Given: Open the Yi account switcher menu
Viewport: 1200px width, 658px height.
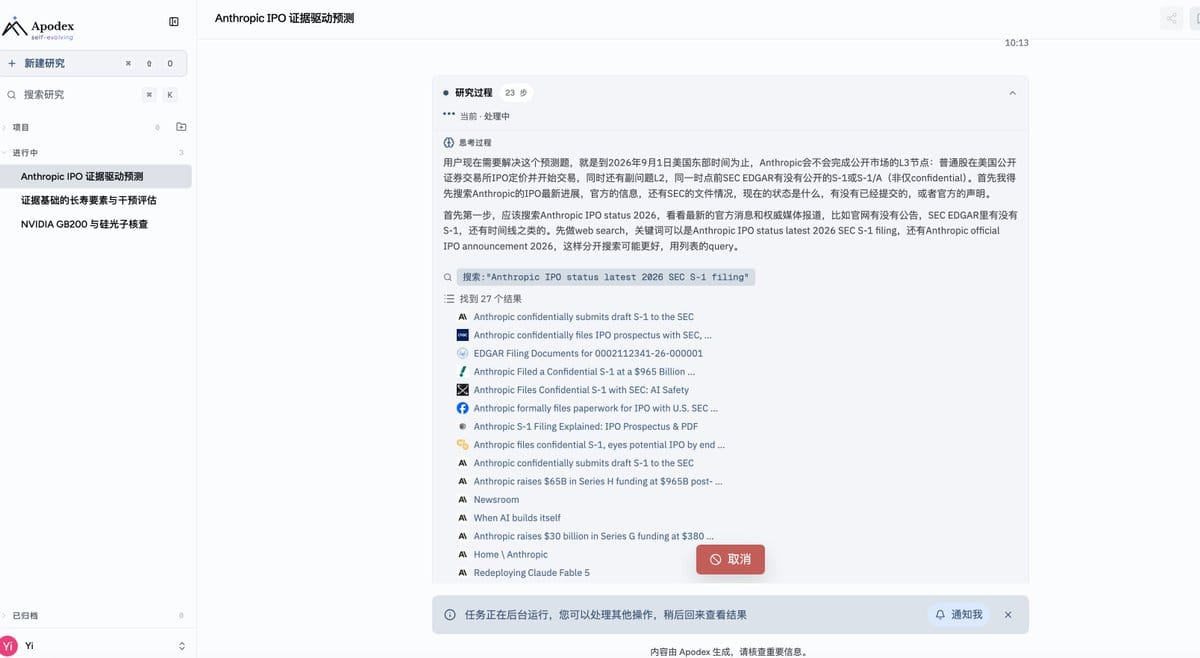Looking at the screenshot, I should [x=181, y=646].
